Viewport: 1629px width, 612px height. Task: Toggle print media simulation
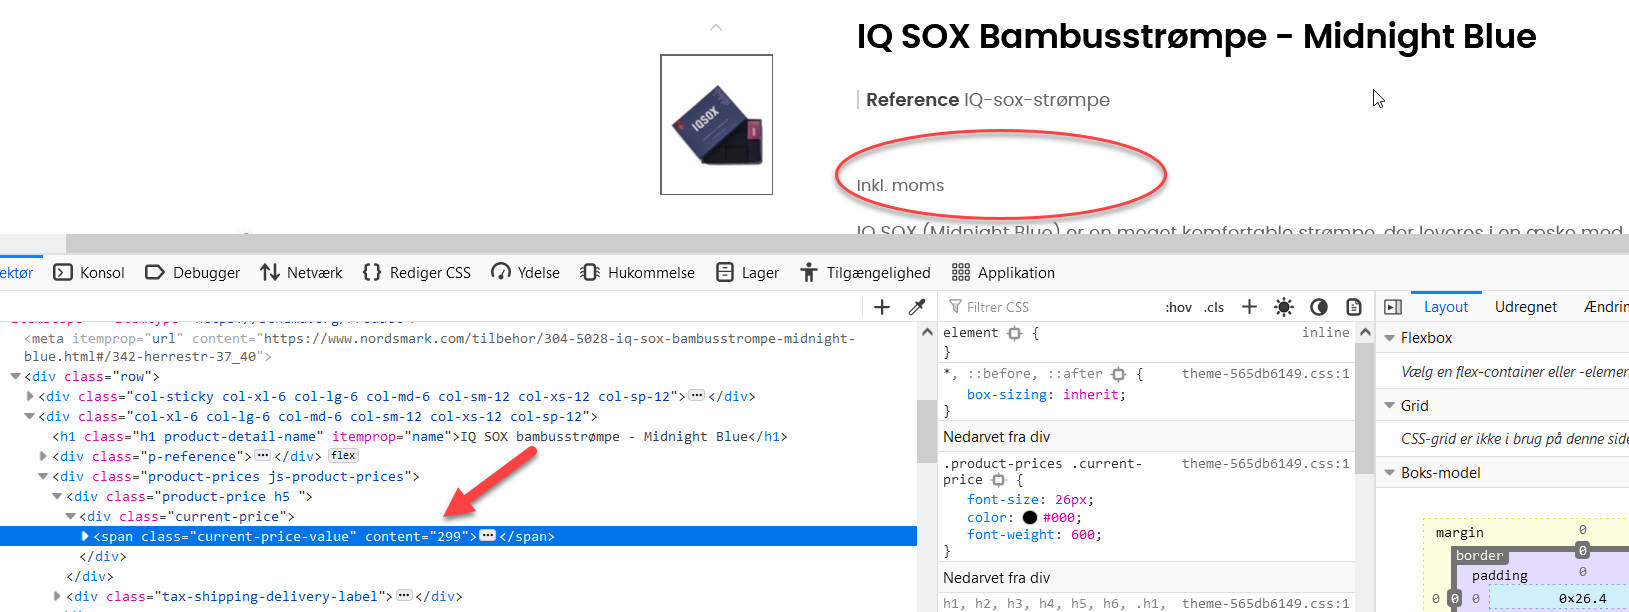pos(1354,307)
